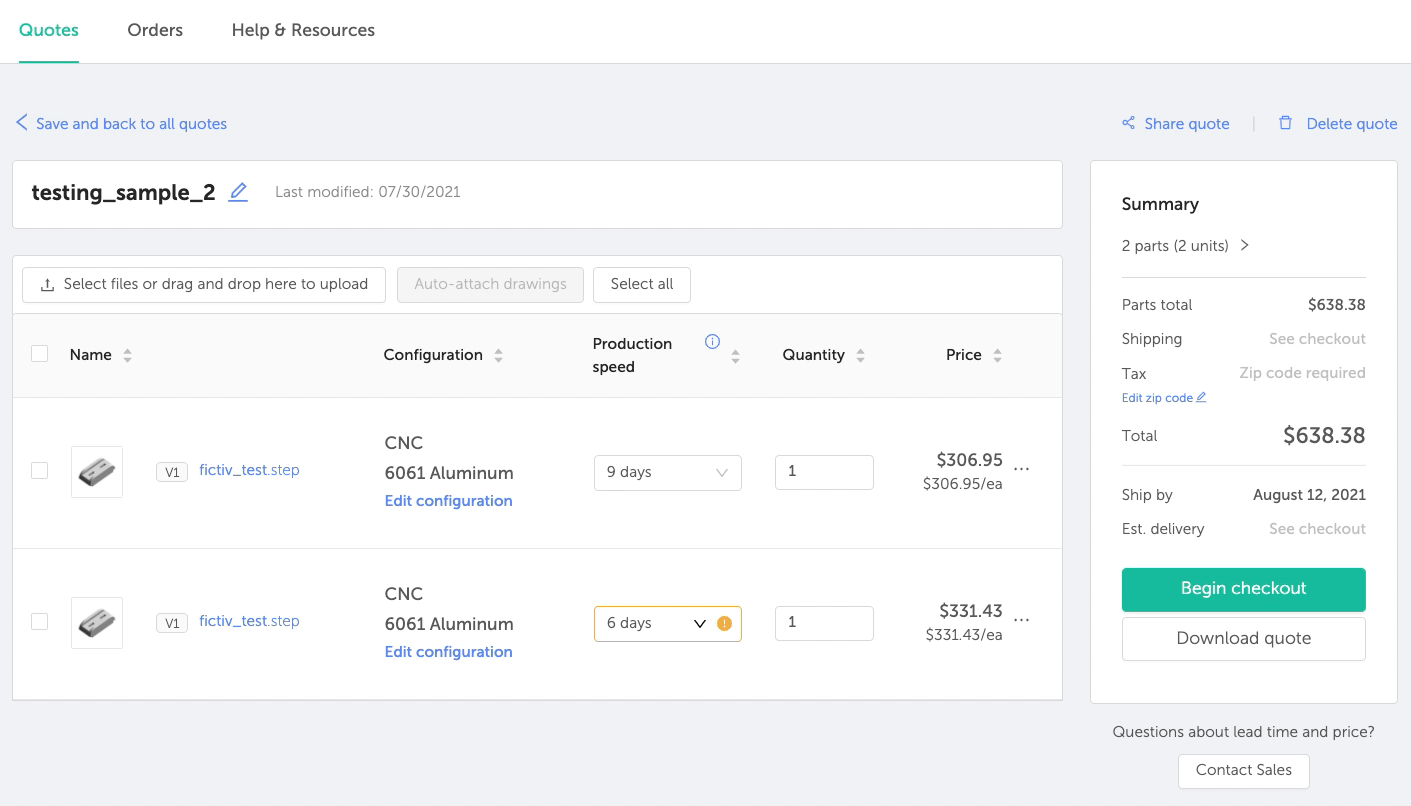
Task: Open the three-dots menu for the $306.95 part
Action: [x=1021, y=469]
